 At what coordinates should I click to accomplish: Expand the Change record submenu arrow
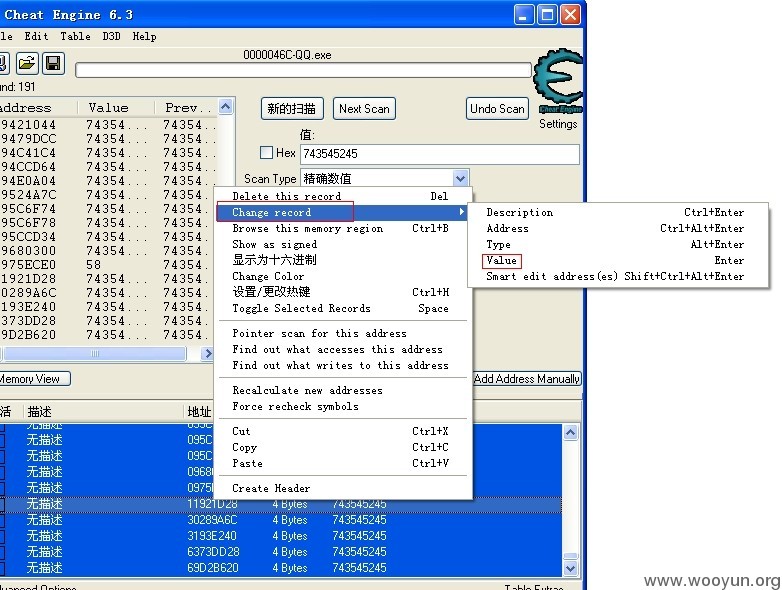click(462, 212)
